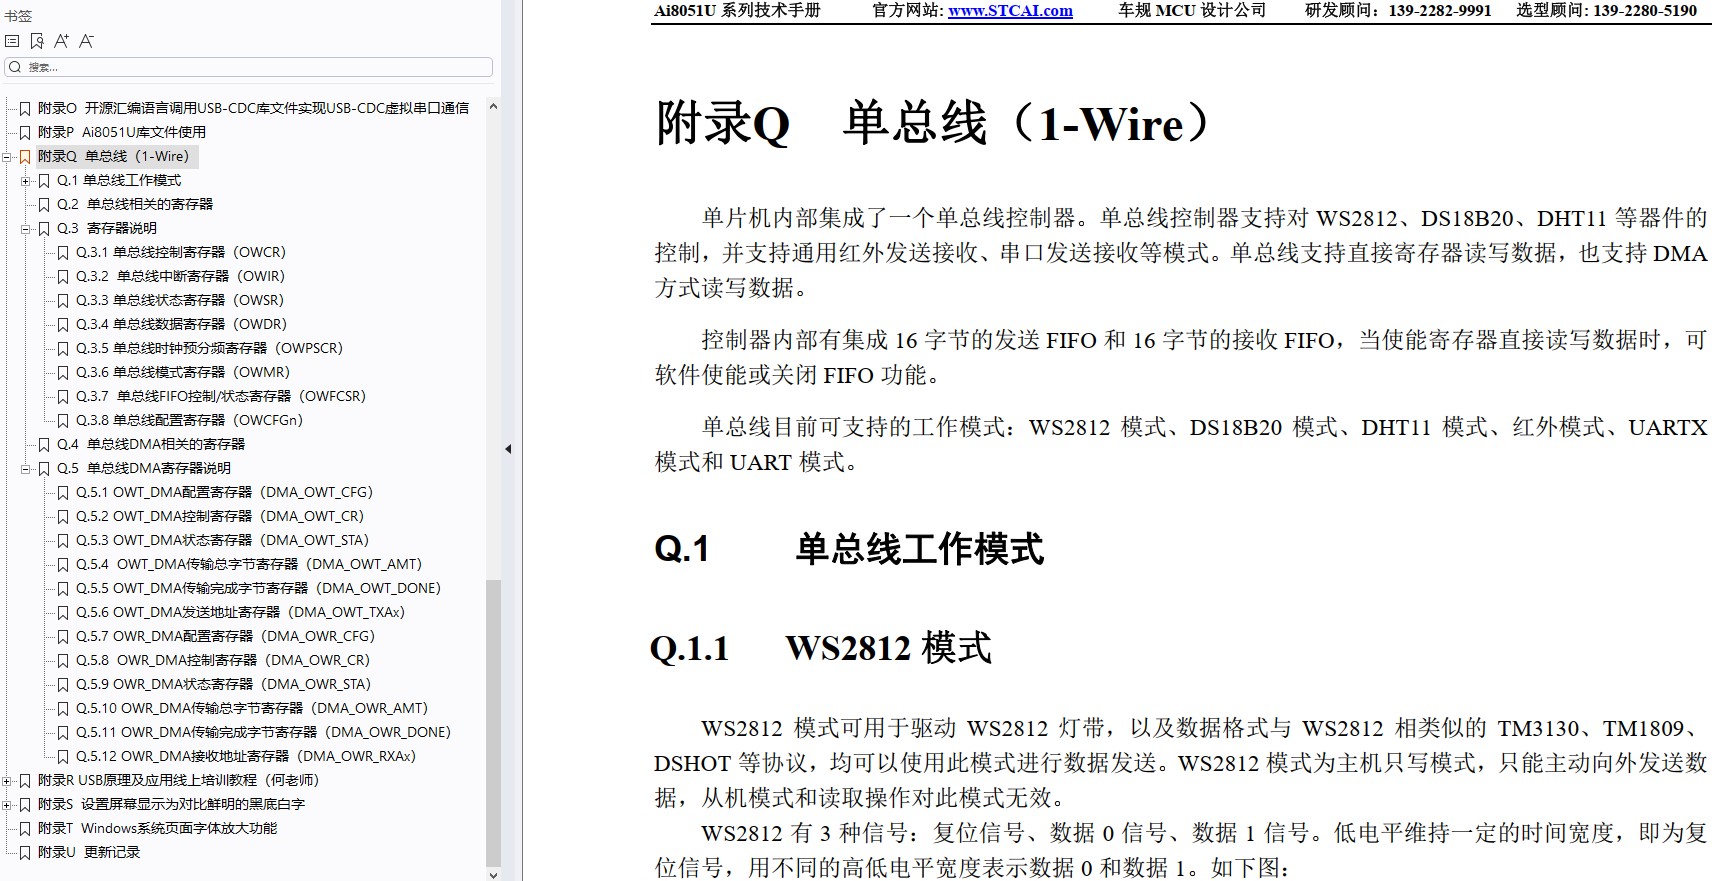Click bookmark icon beside Q.5.11 DMA_OWR_DONE
Image resolution: width=1721 pixels, height=881 pixels.
pos(63,732)
